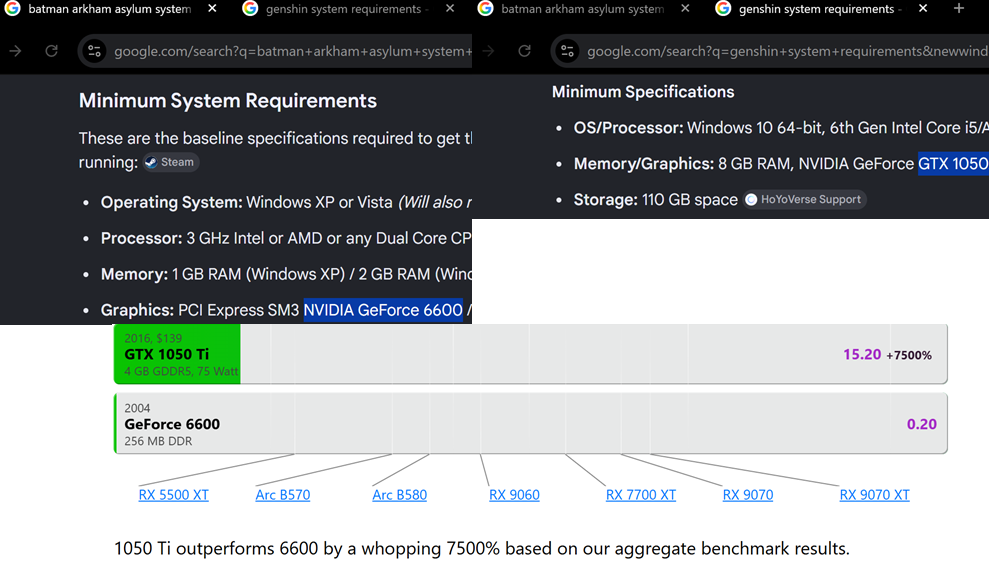The height and width of the screenshot is (566, 989).
Task: Close the second genshin system requirements tab
Action: coord(923,9)
